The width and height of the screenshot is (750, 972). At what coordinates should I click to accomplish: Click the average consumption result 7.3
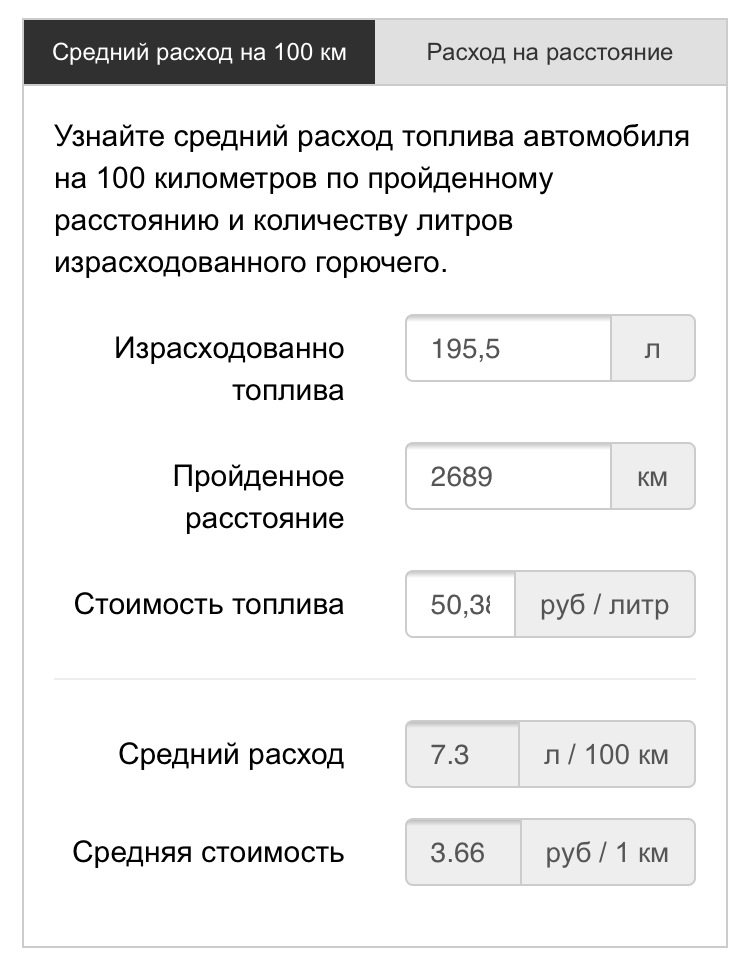pyautogui.click(x=462, y=754)
